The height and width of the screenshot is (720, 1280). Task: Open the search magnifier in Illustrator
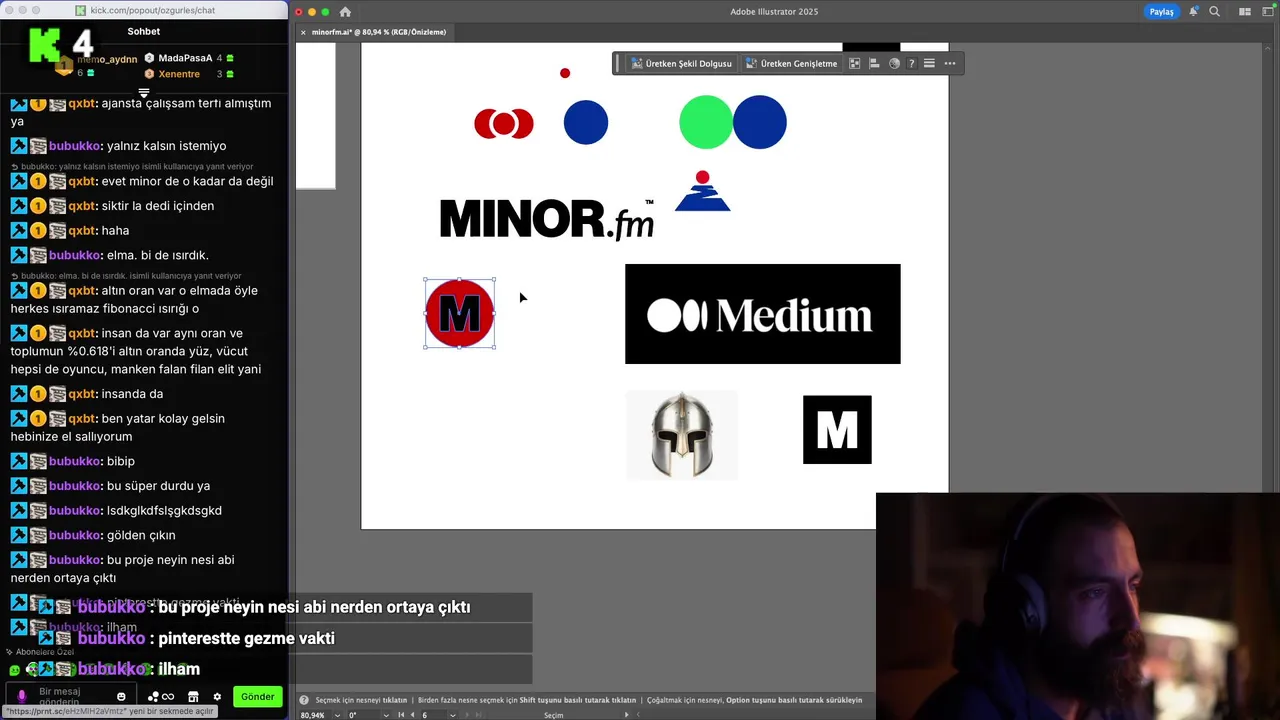[x=1214, y=12]
